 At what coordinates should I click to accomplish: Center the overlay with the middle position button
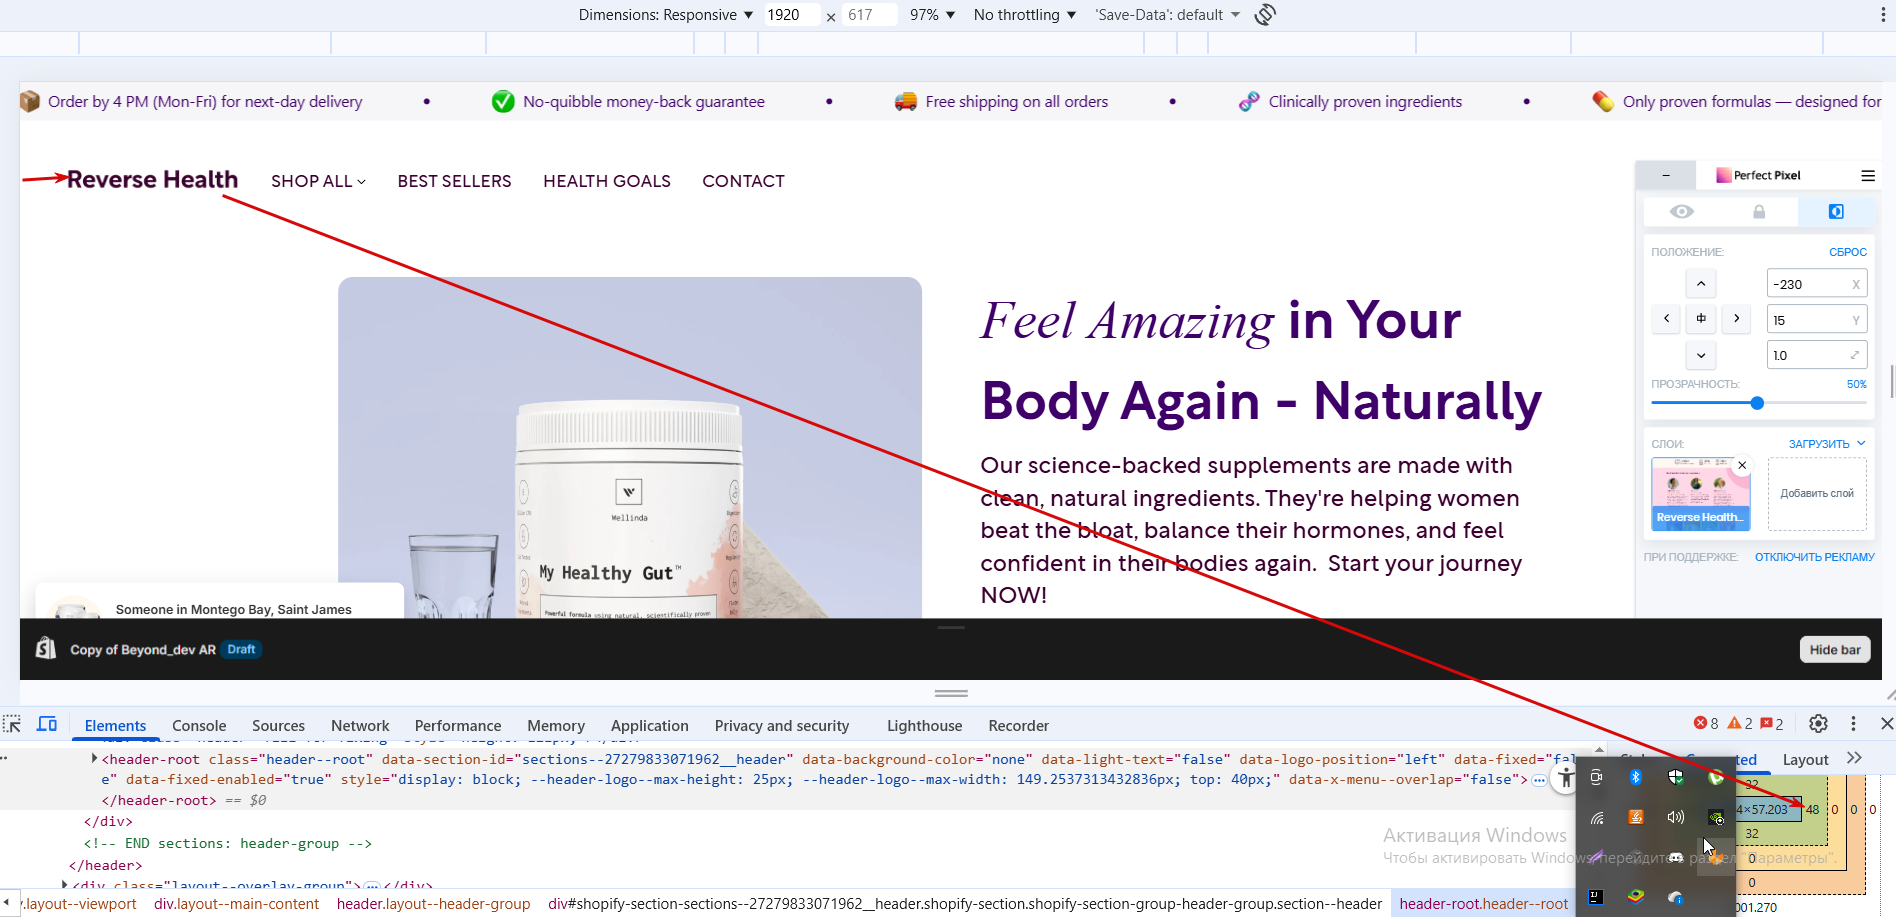pyautogui.click(x=1701, y=319)
